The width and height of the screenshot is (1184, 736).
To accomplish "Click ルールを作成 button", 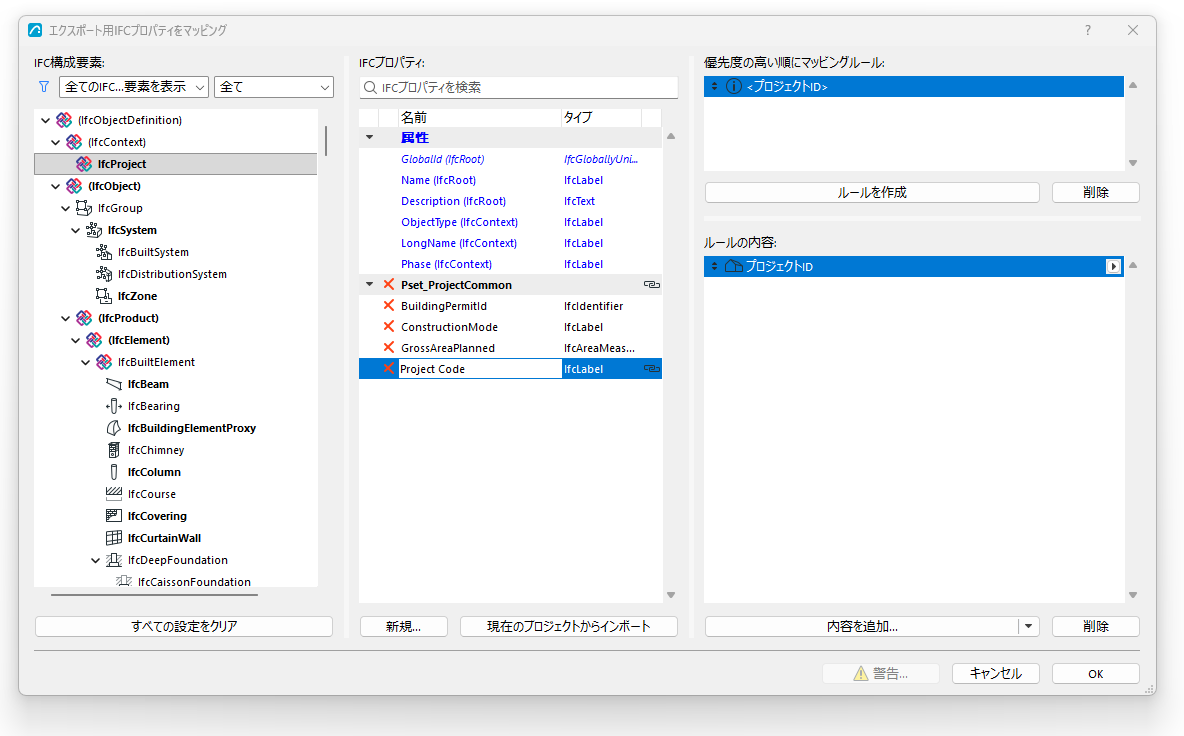I will coord(872,192).
